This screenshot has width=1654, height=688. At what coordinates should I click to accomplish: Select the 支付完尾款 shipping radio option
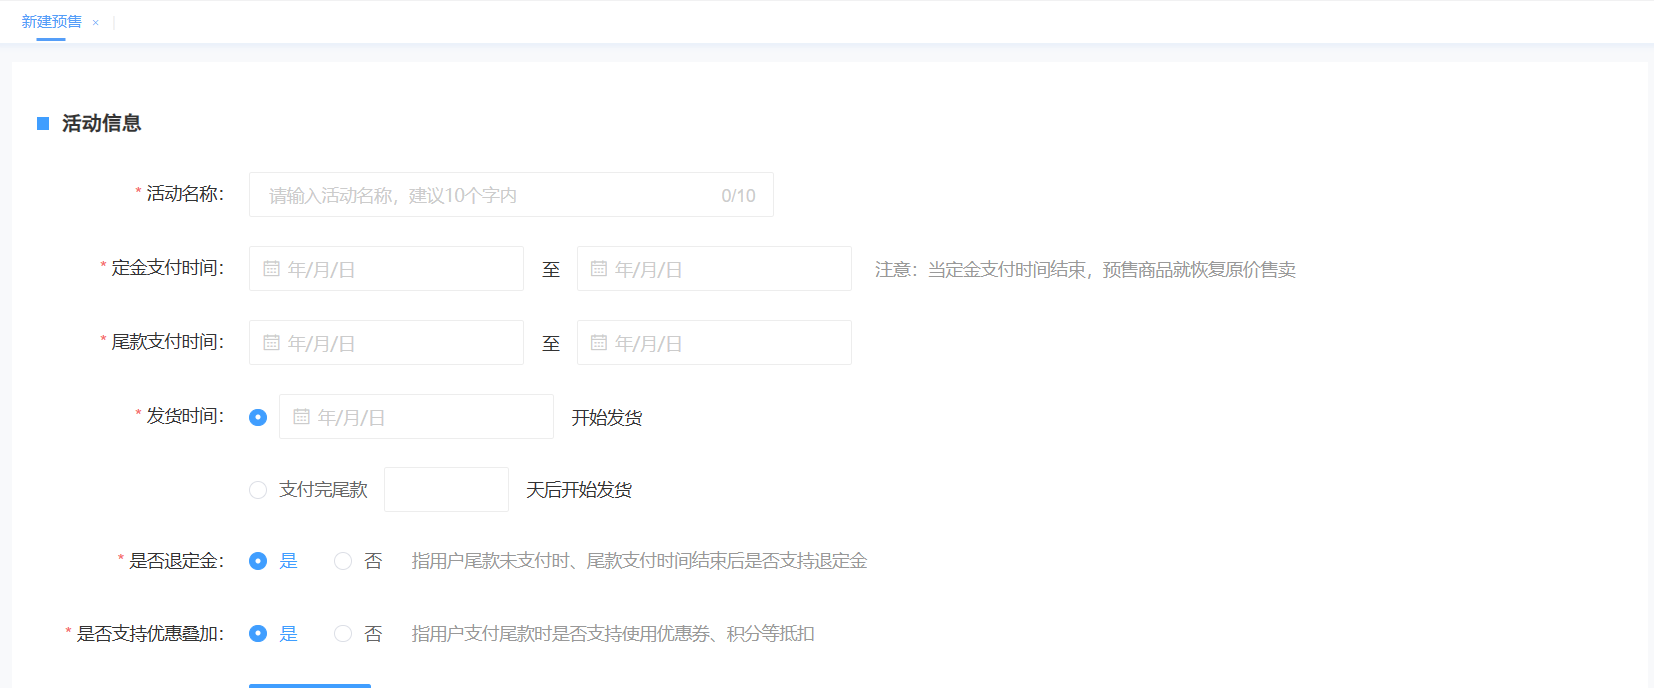(x=258, y=490)
